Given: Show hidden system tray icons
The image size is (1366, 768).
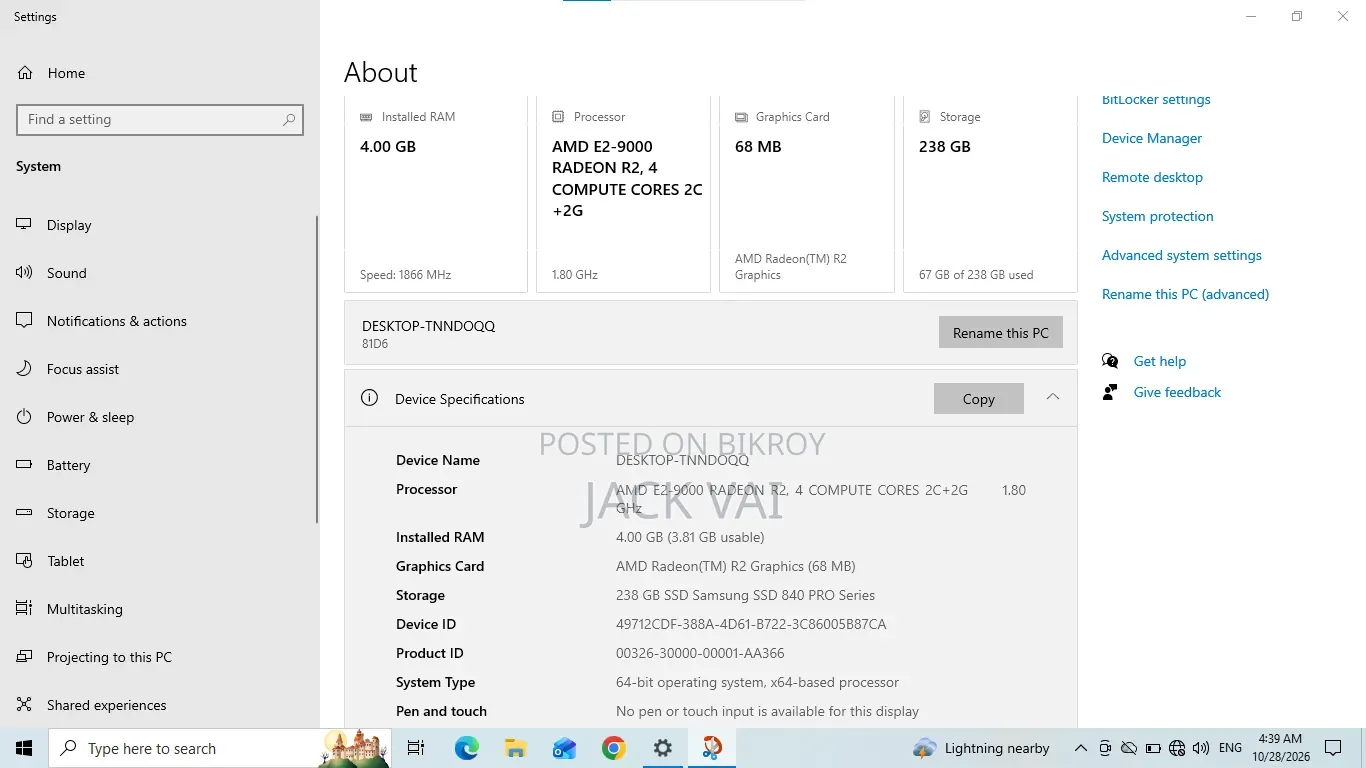Looking at the screenshot, I should click(1081, 748).
